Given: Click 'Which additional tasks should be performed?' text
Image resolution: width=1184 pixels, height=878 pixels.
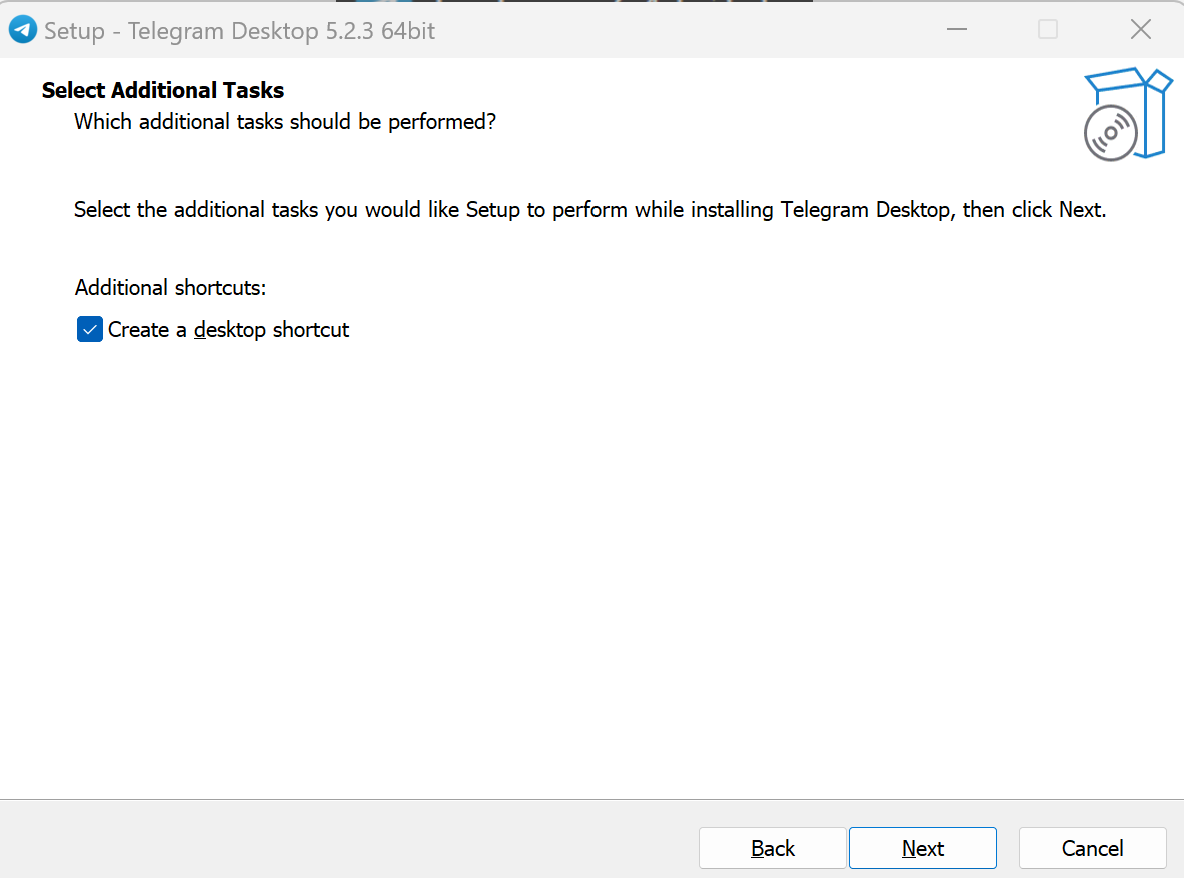Looking at the screenshot, I should pos(285,122).
